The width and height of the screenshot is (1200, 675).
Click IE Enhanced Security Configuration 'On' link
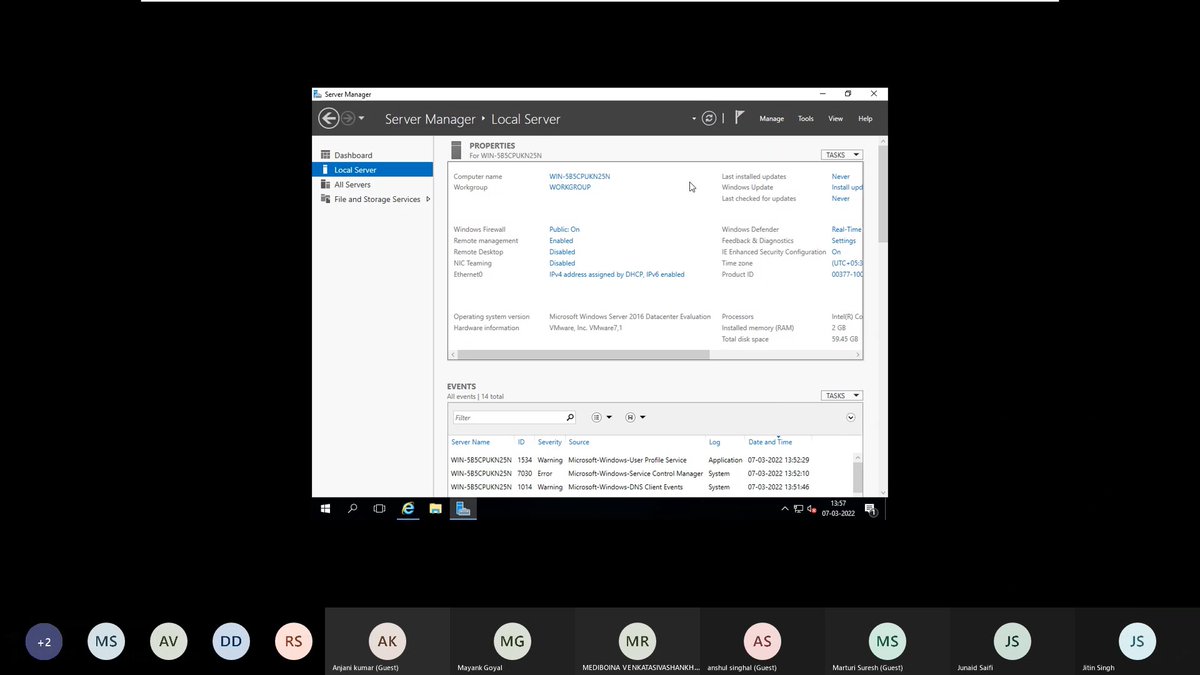(836, 252)
